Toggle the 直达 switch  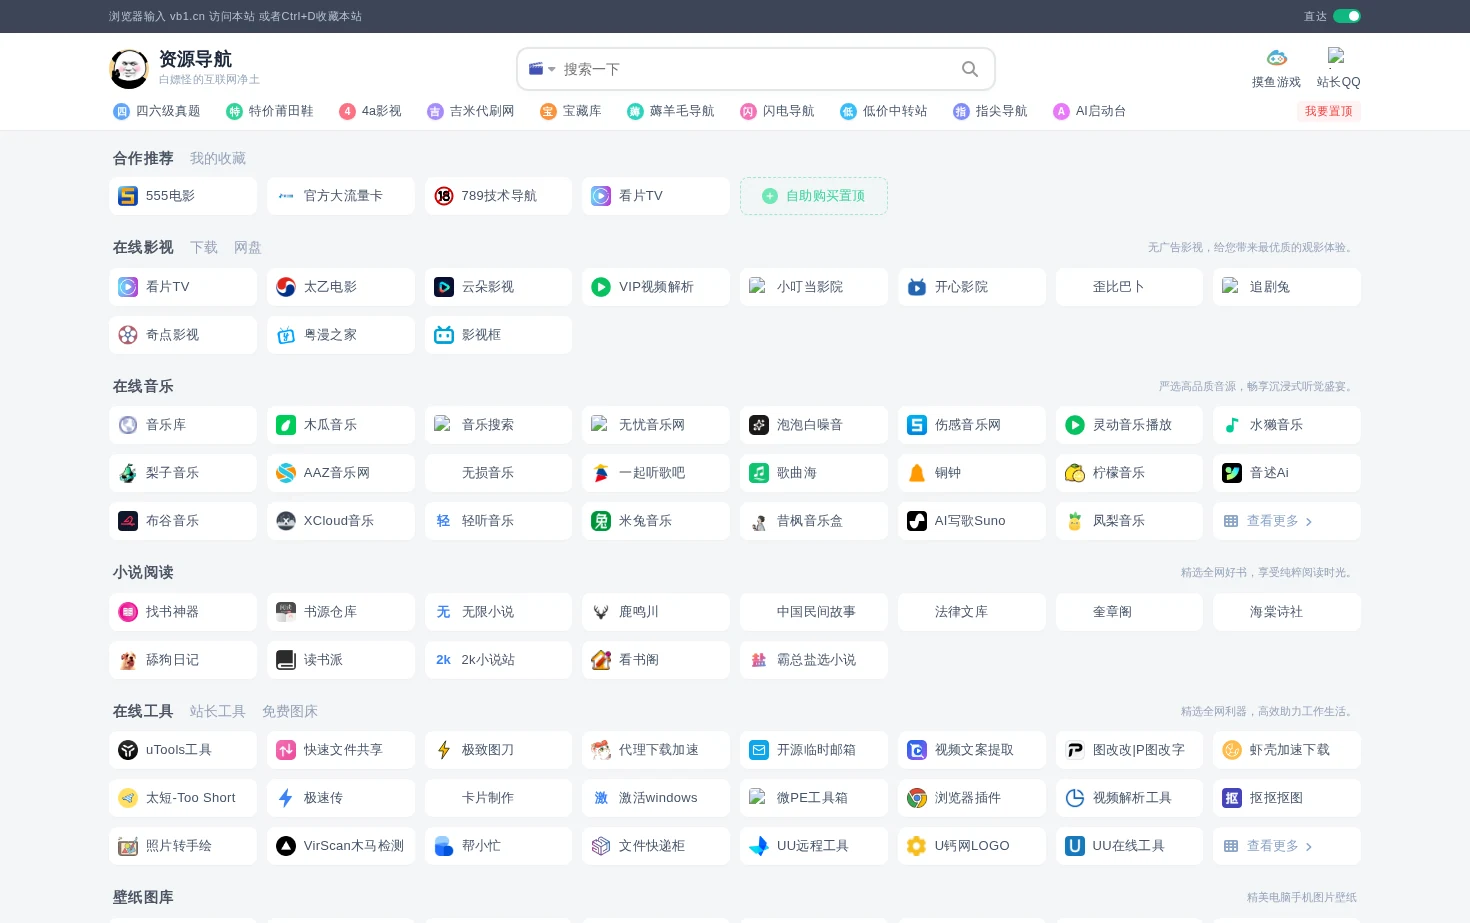tap(1346, 16)
